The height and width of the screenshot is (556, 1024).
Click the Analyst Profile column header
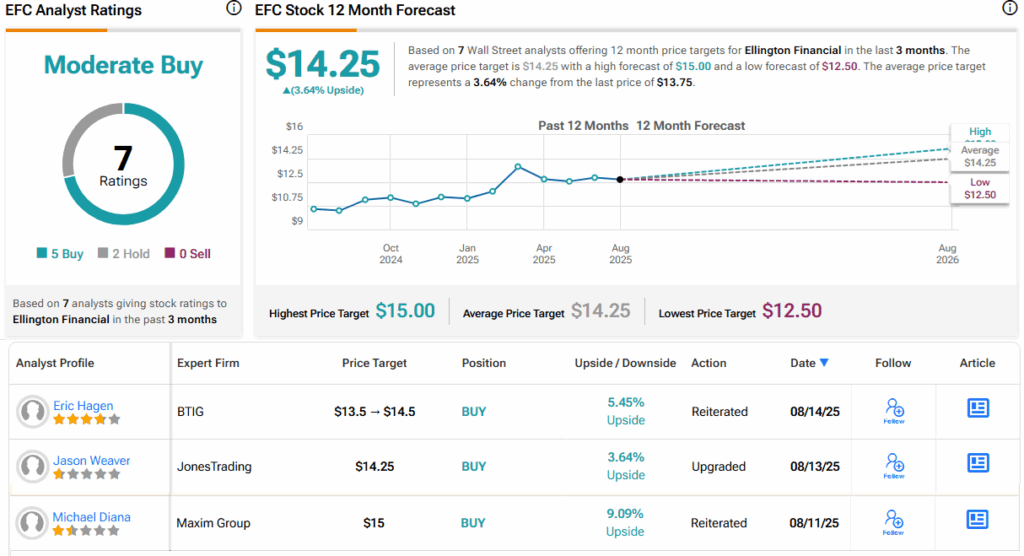tap(55, 363)
